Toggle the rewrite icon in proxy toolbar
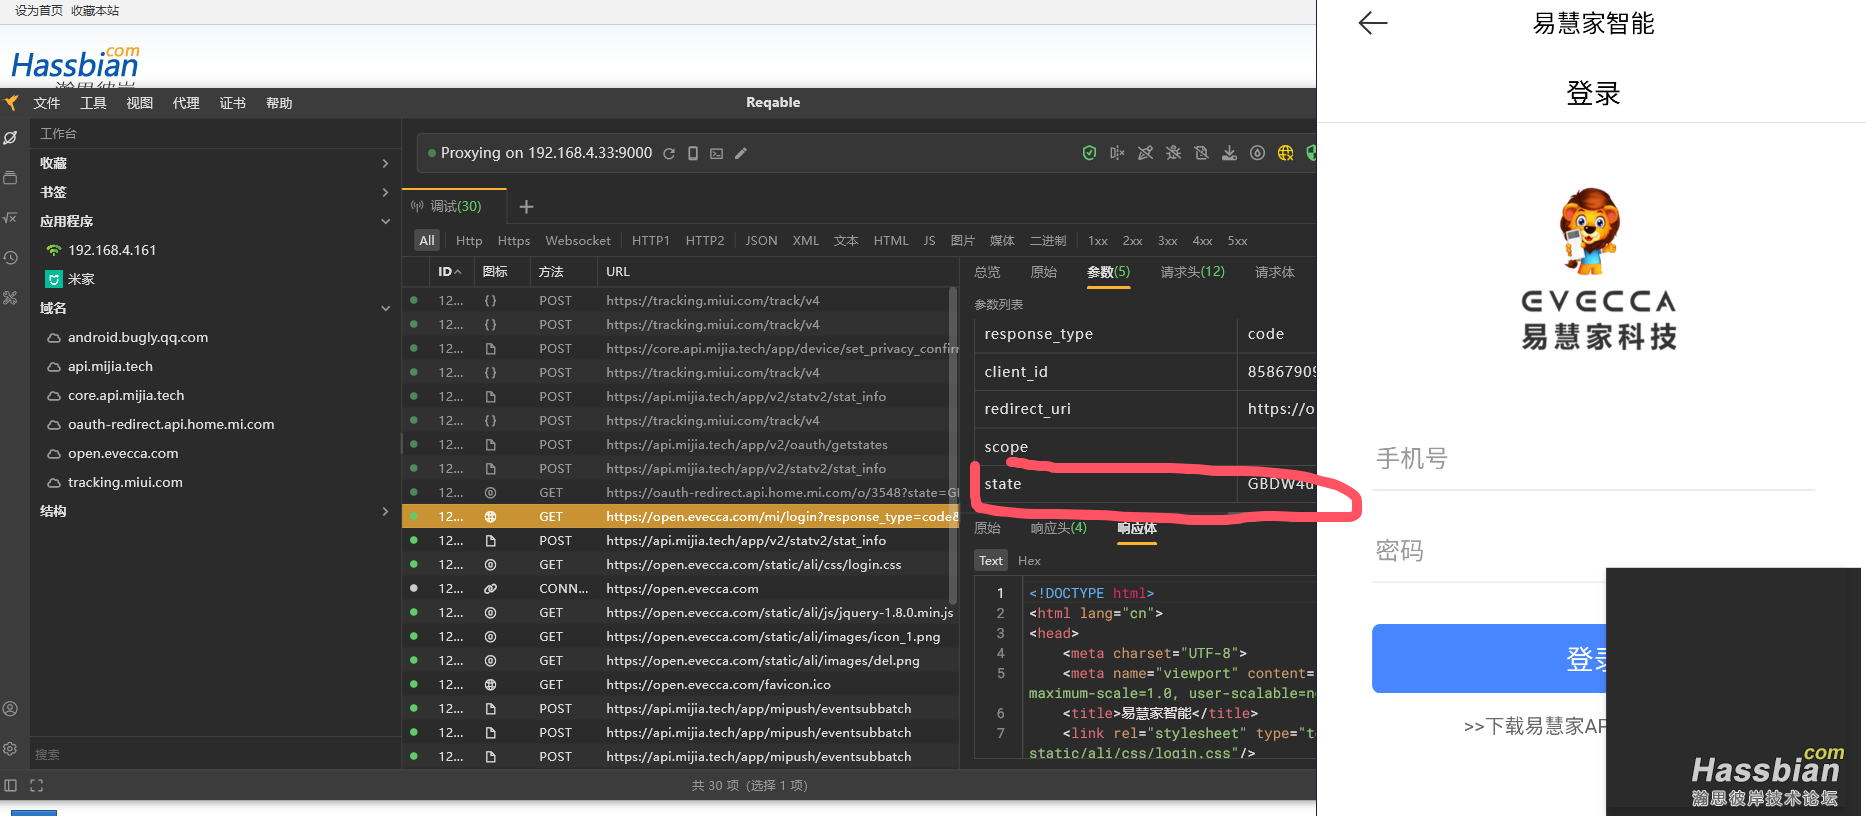 coord(1145,153)
